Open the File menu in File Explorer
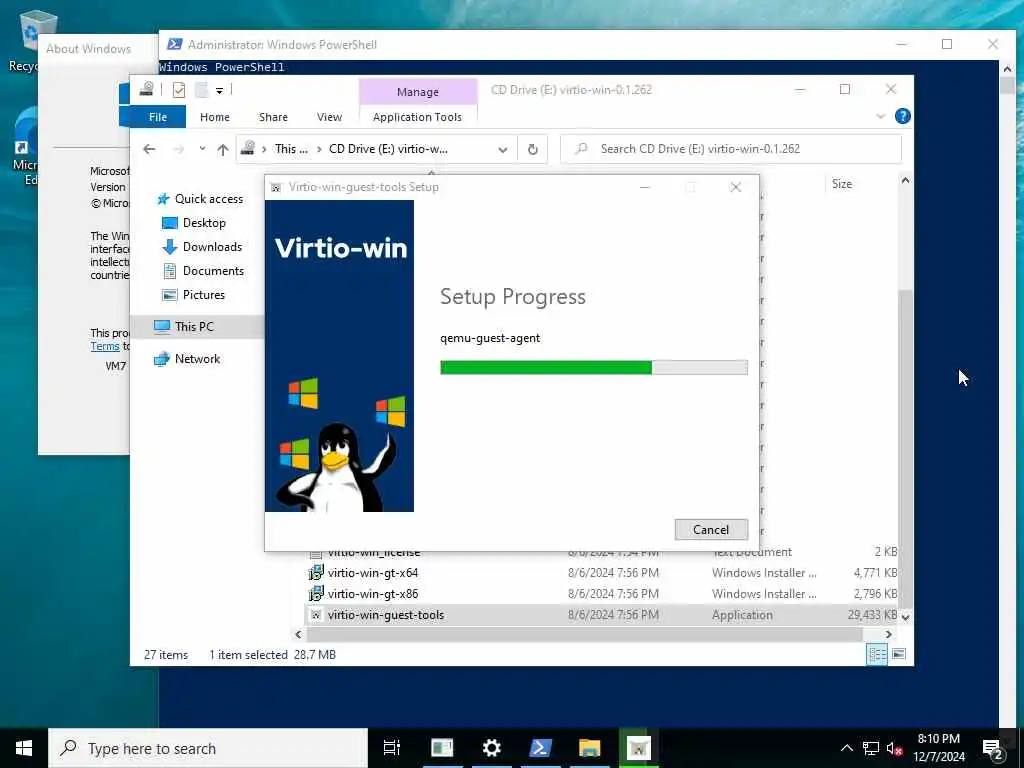The width and height of the screenshot is (1024, 768). (157, 117)
